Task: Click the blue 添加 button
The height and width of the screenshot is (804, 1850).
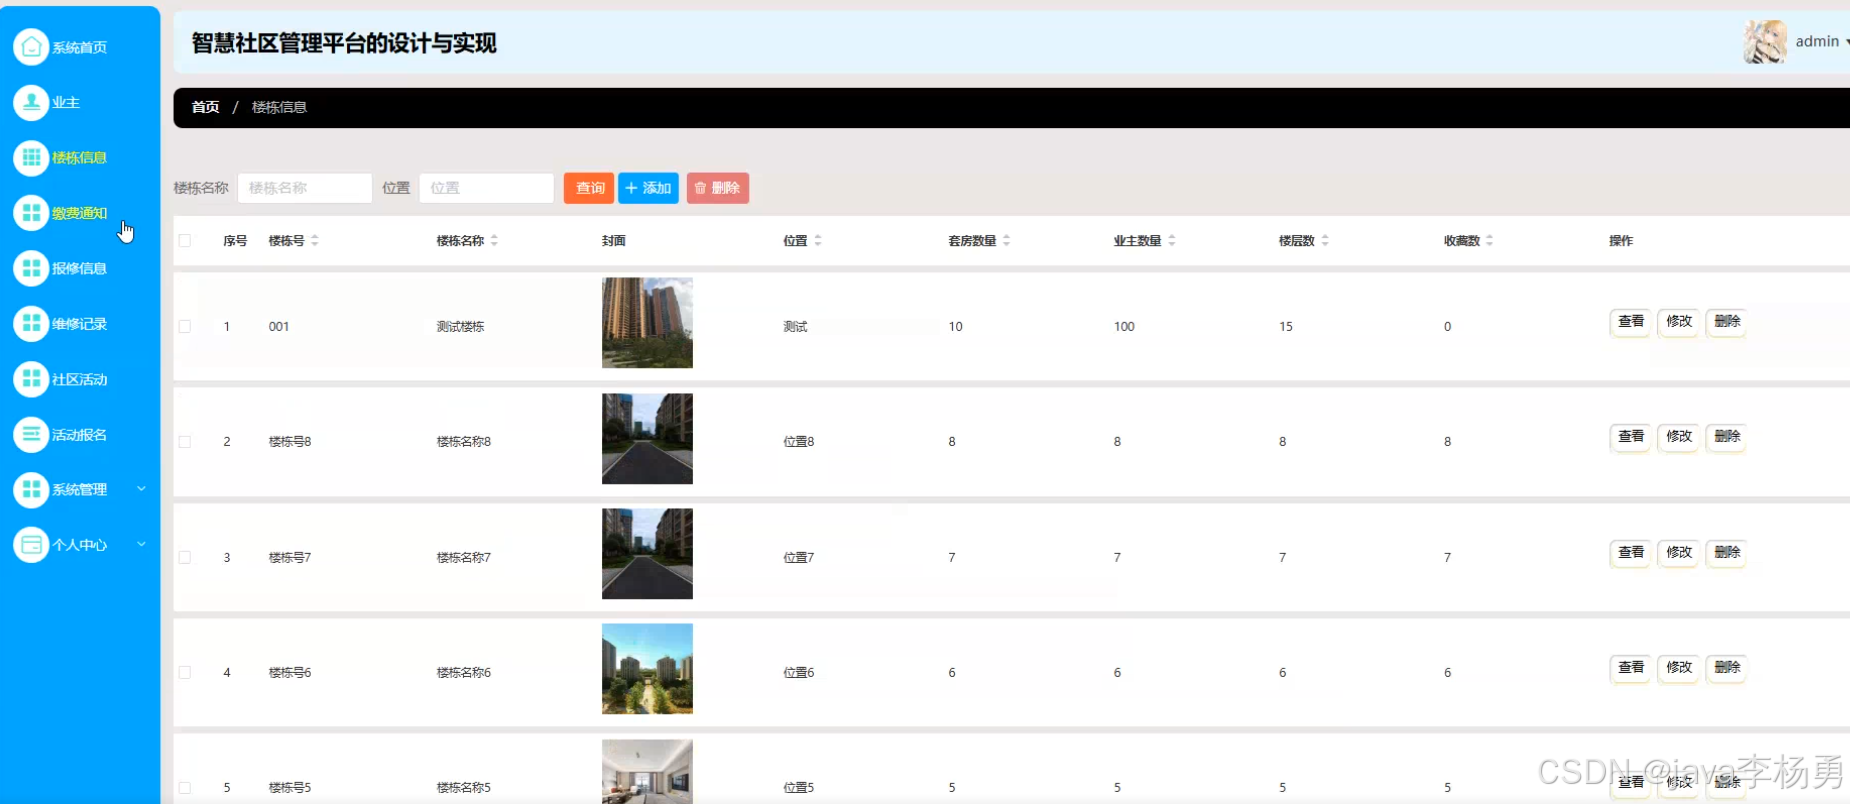Action: [x=648, y=188]
